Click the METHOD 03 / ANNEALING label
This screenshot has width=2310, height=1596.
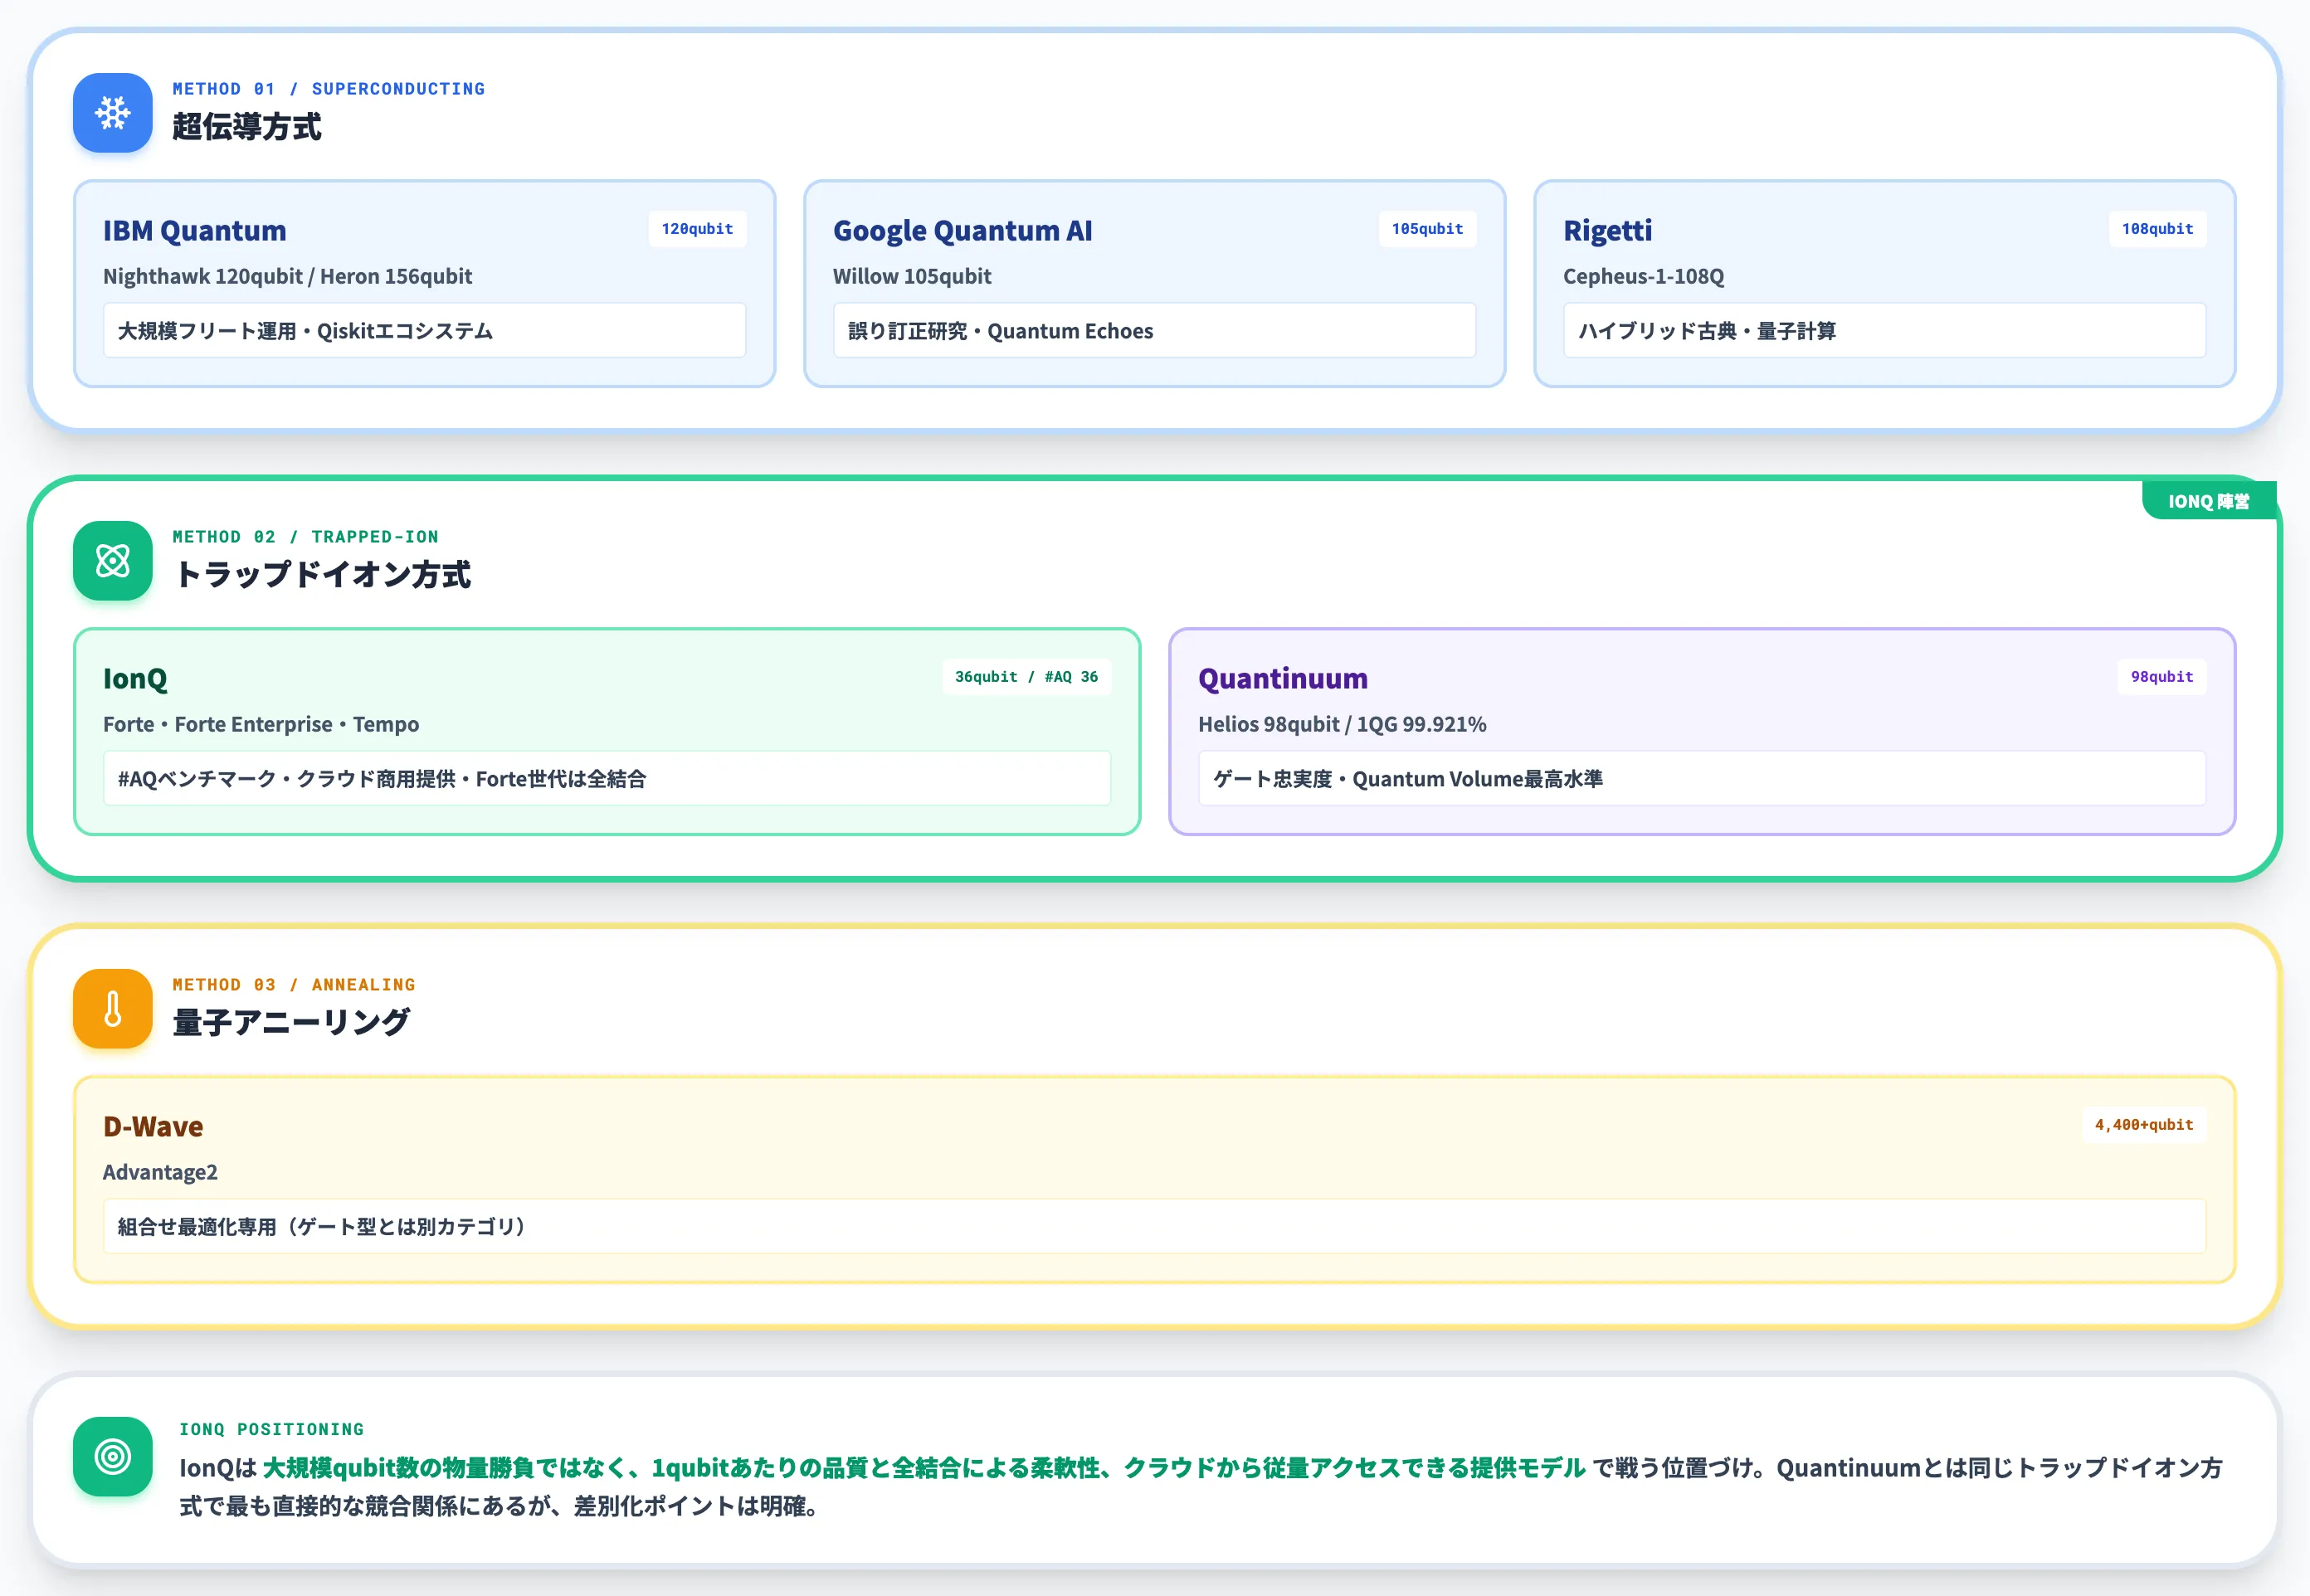[294, 985]
